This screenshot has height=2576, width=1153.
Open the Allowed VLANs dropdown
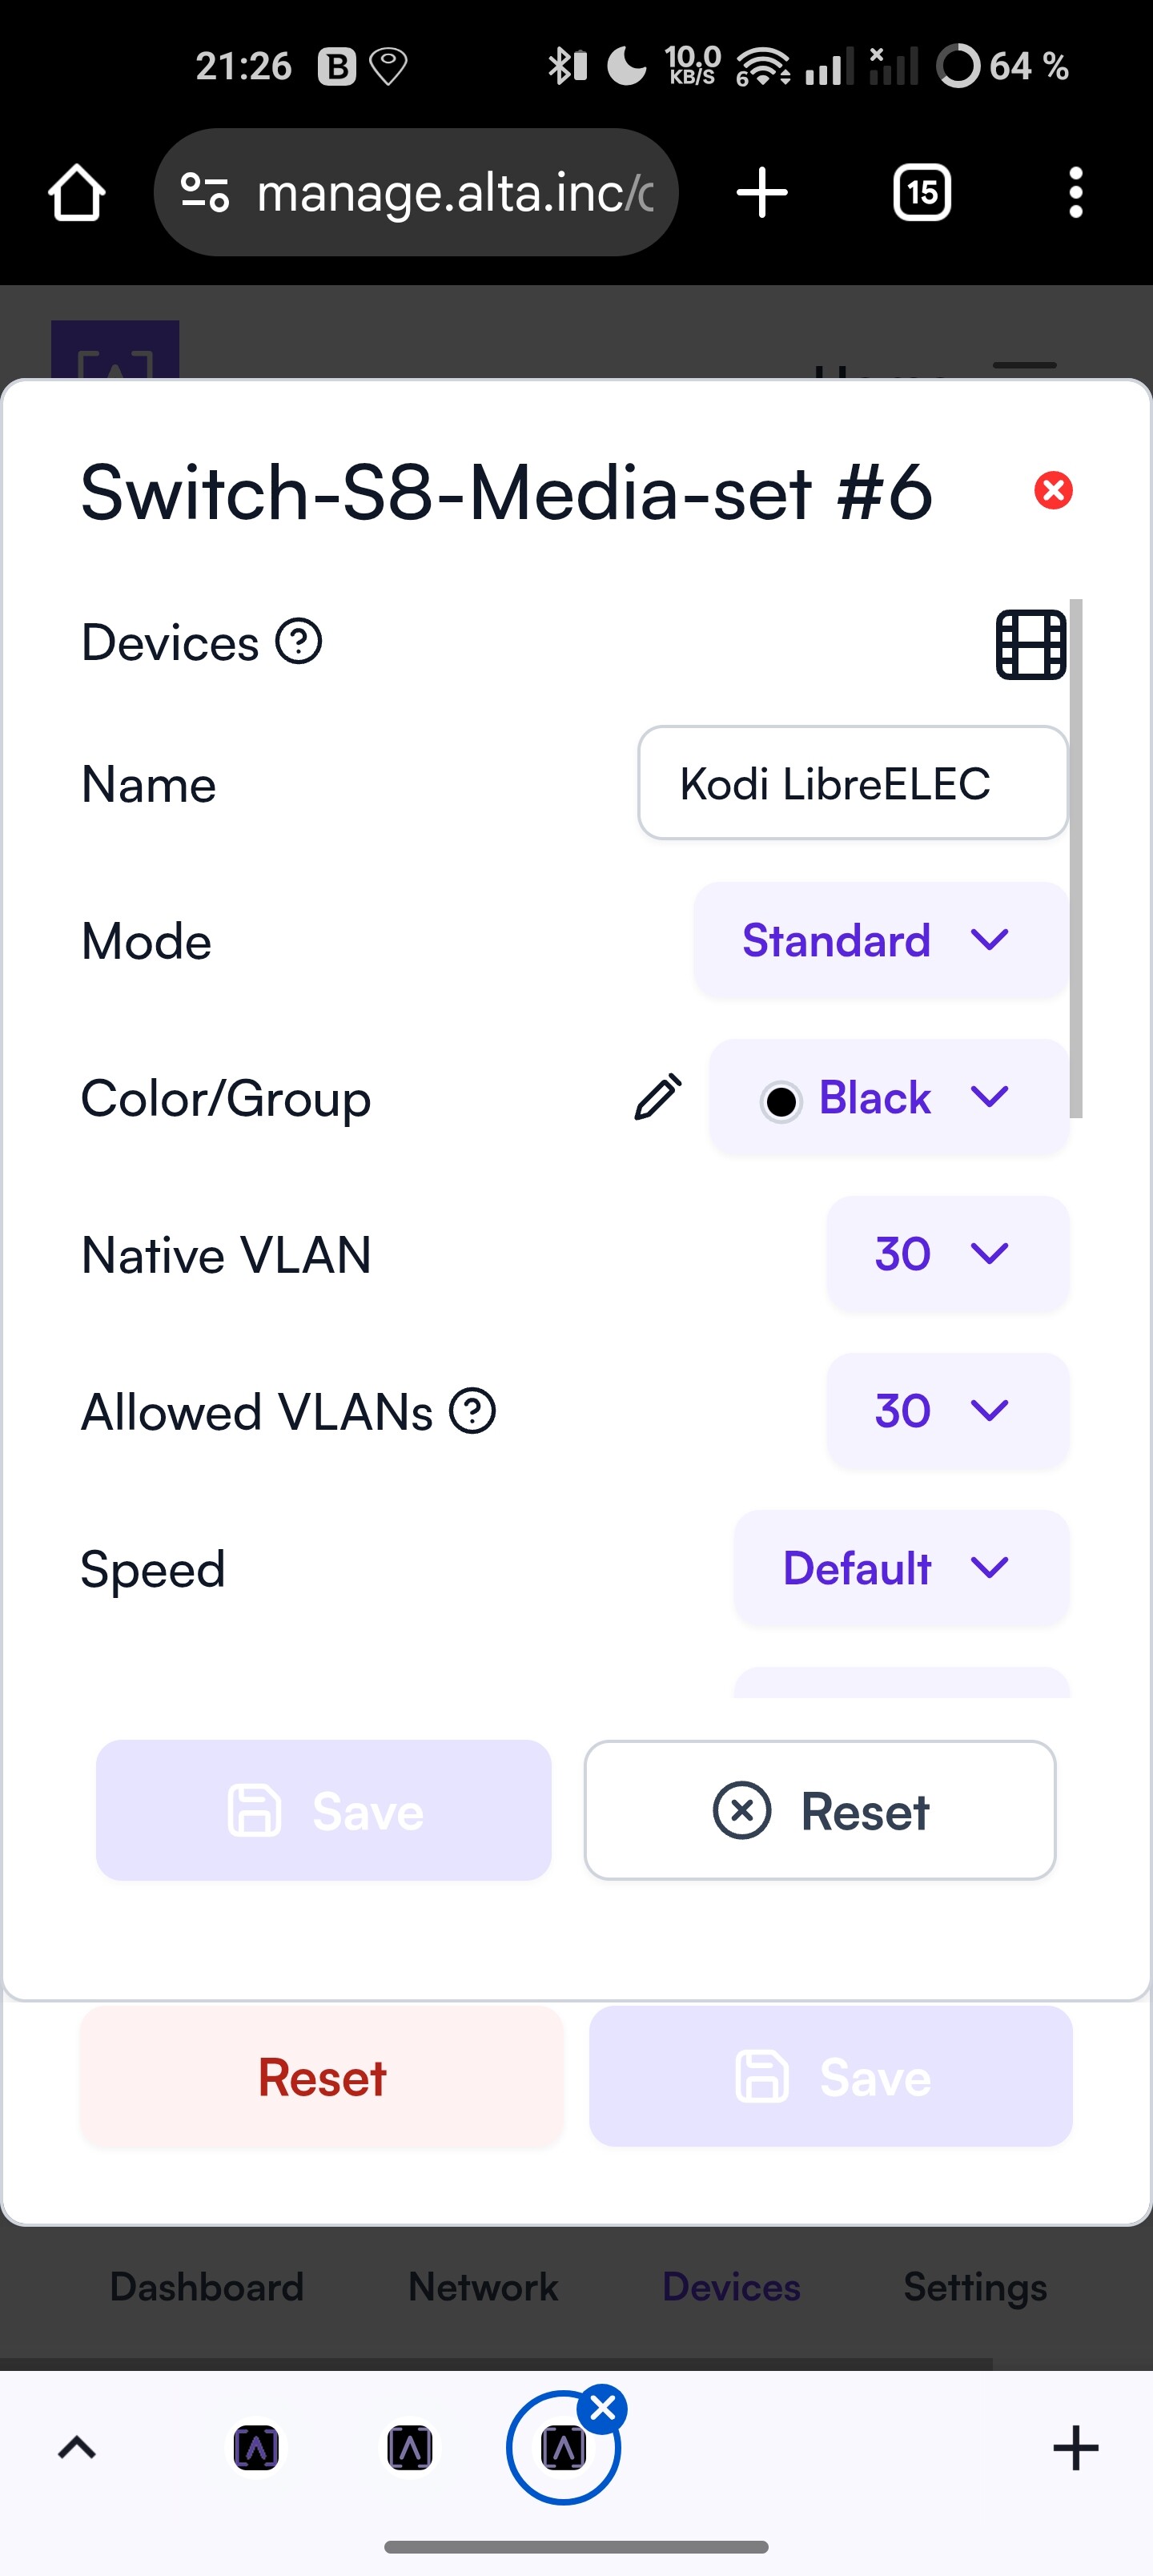point(948,1411)
